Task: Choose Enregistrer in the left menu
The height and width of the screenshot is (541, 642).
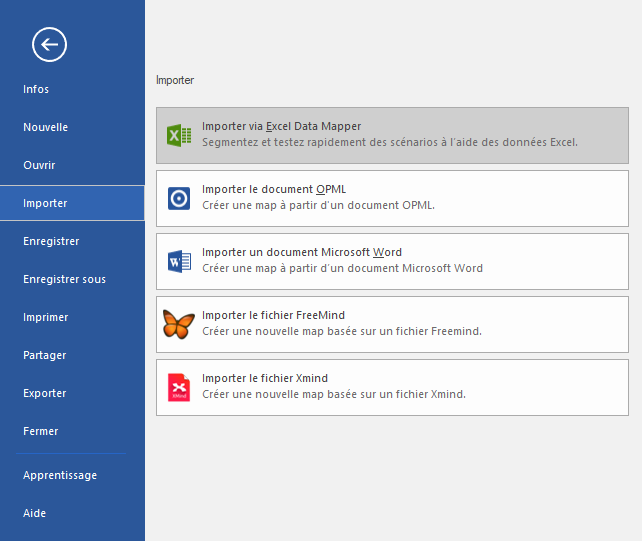Action: tap(51, 241)
